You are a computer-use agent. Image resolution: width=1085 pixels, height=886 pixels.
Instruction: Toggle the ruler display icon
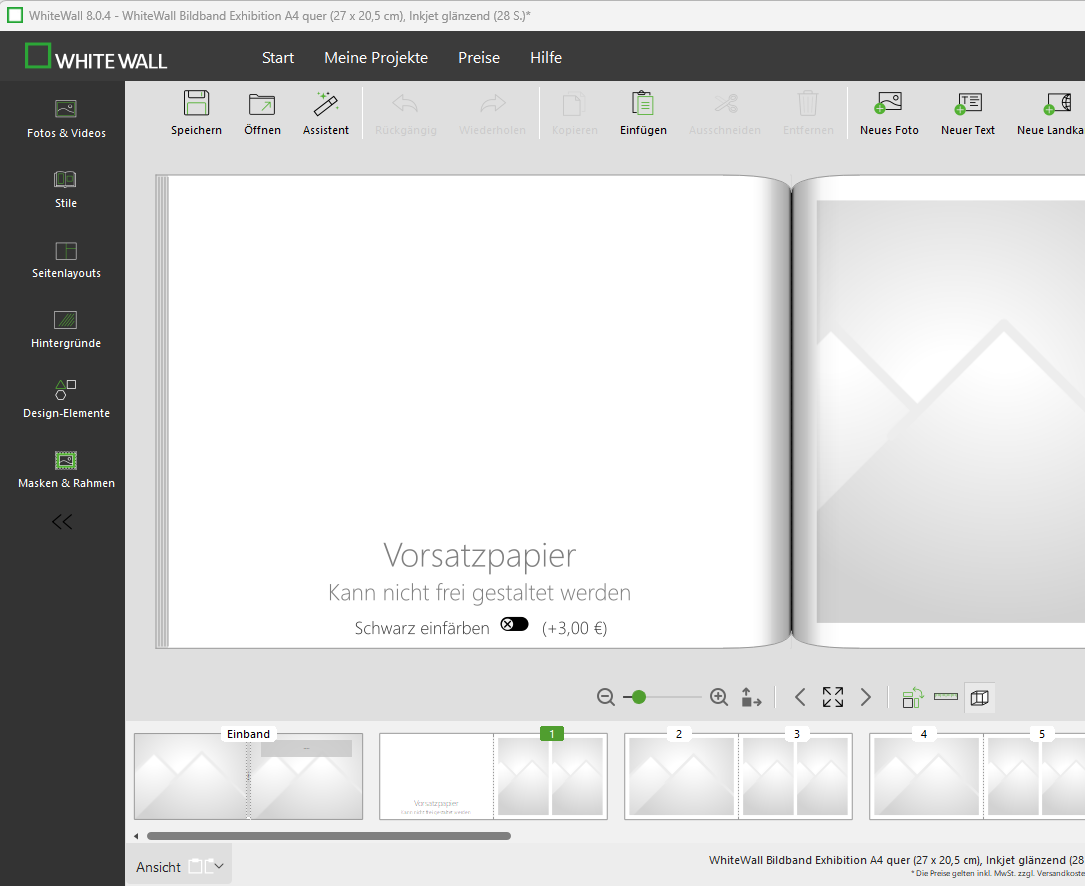[x=945, y=696]
